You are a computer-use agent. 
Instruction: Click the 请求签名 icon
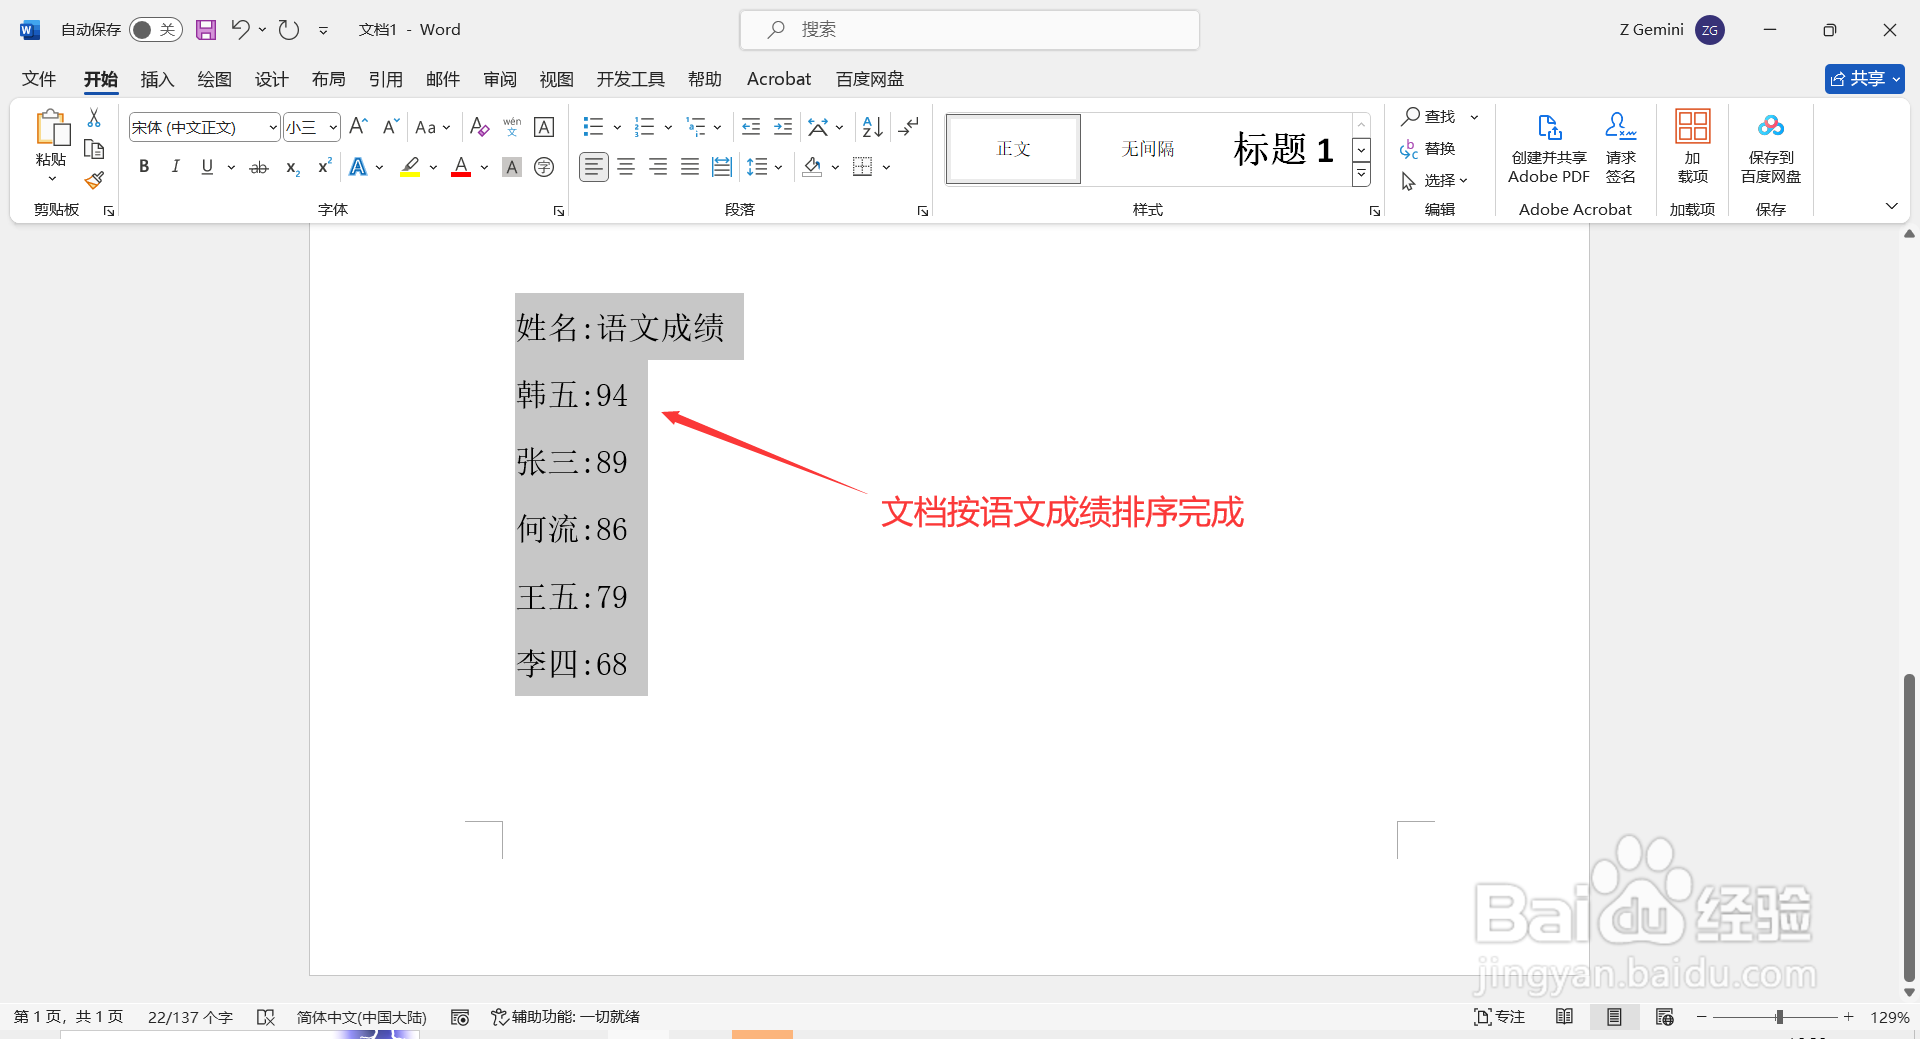click(1620, 148)
